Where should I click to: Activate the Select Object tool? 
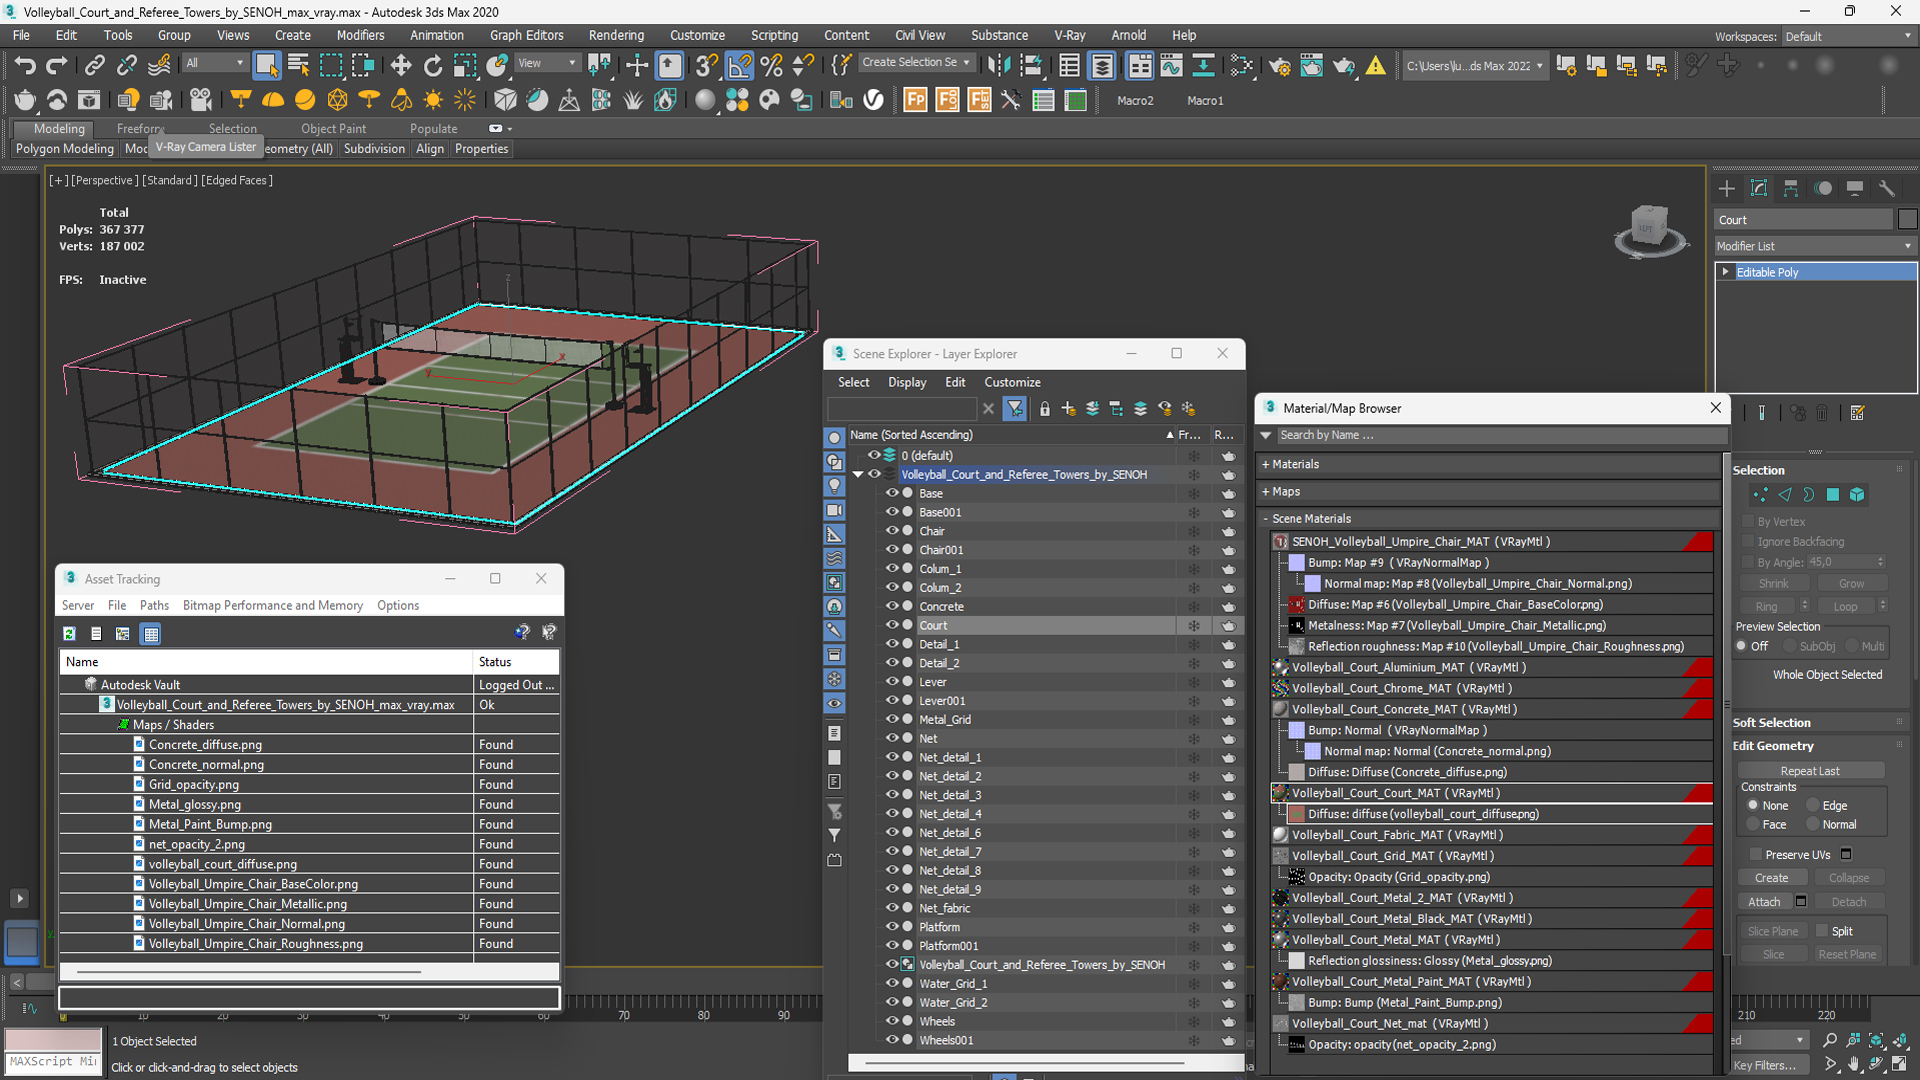point(266,66)
